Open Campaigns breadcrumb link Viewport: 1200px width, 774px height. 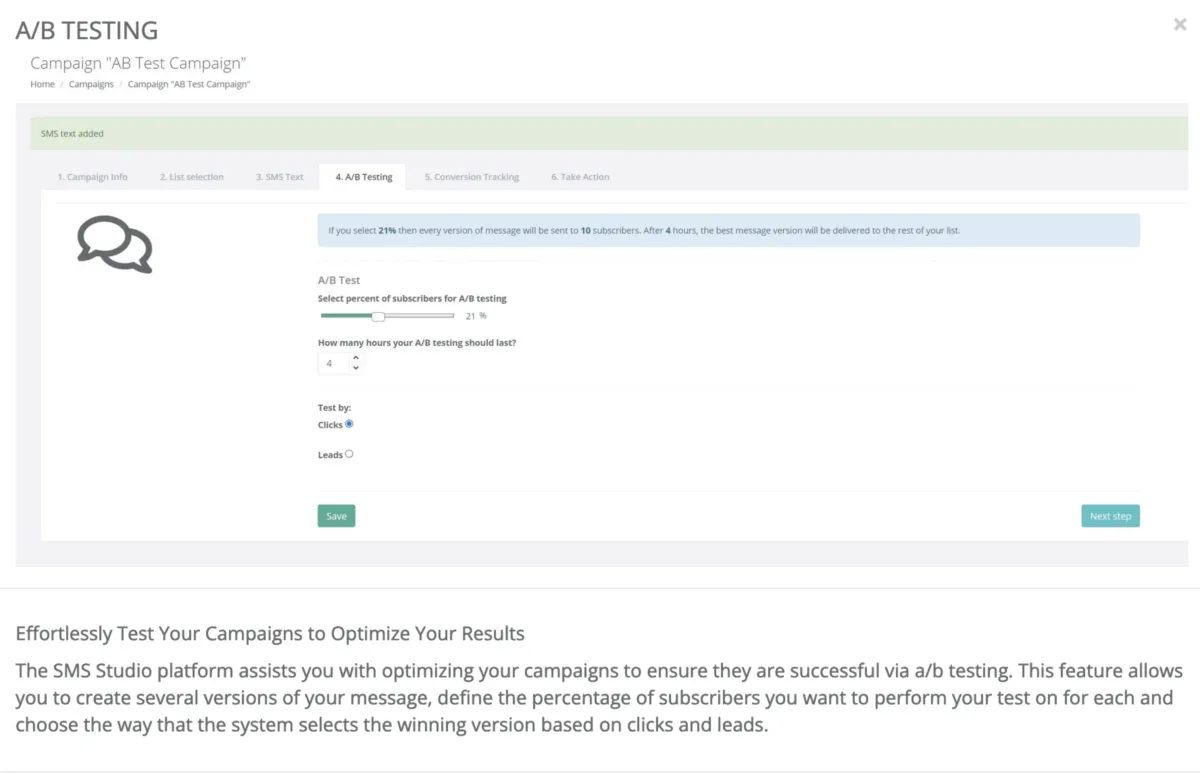click(91, 84)
